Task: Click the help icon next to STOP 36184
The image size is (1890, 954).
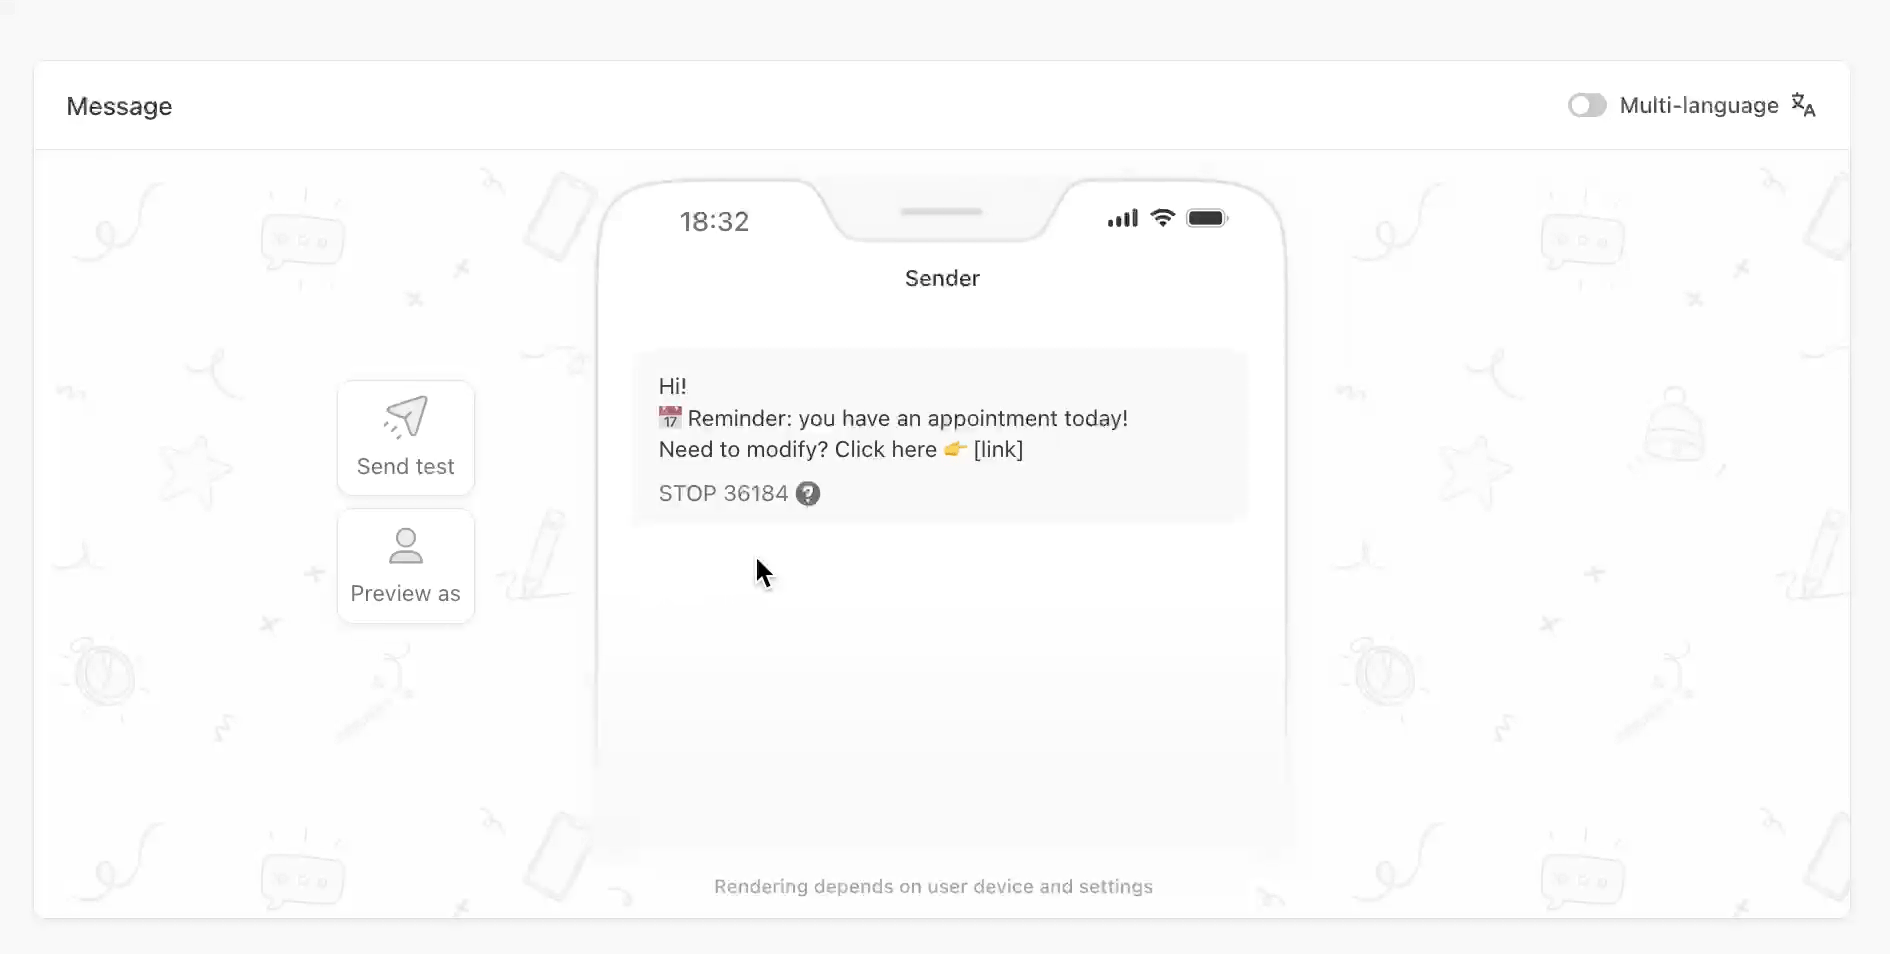Action: point(808,493)
